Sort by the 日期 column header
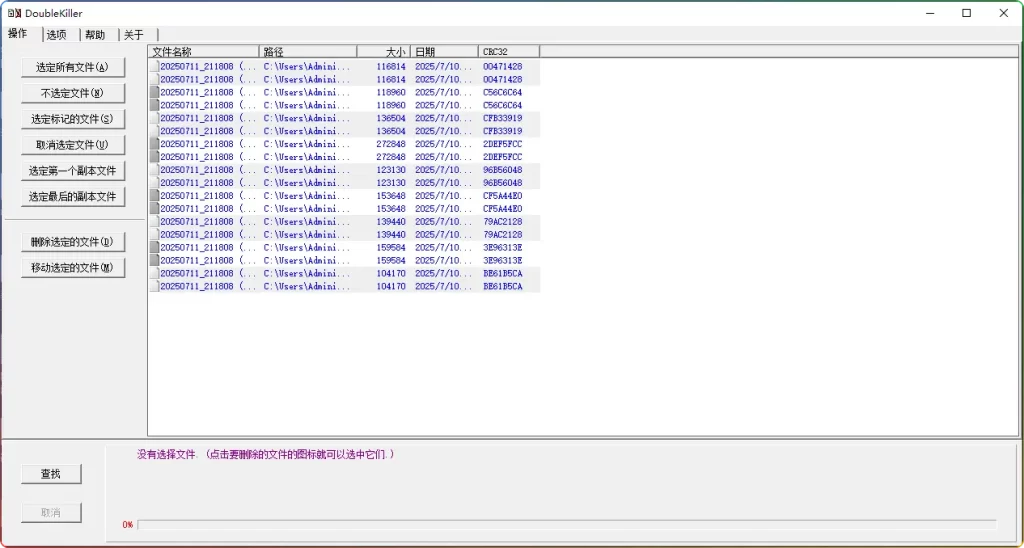Screen dimensions: 1024x548 tap(444, 52)
